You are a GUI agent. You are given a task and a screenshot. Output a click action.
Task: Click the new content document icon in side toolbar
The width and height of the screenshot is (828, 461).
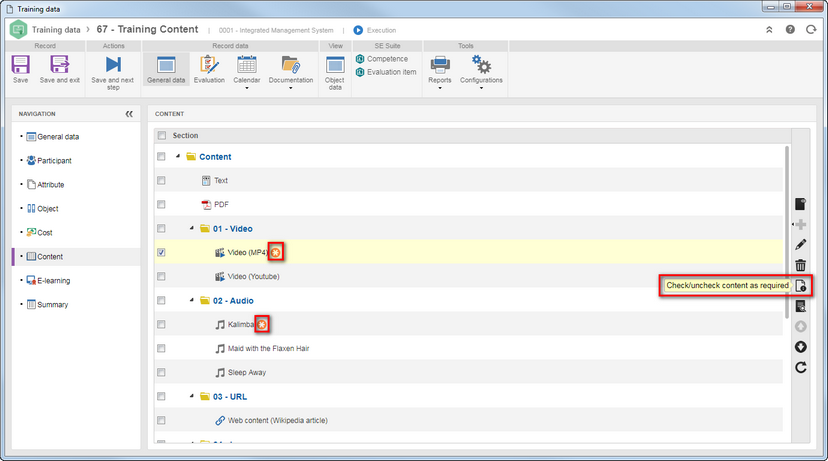tap(801, 204)
